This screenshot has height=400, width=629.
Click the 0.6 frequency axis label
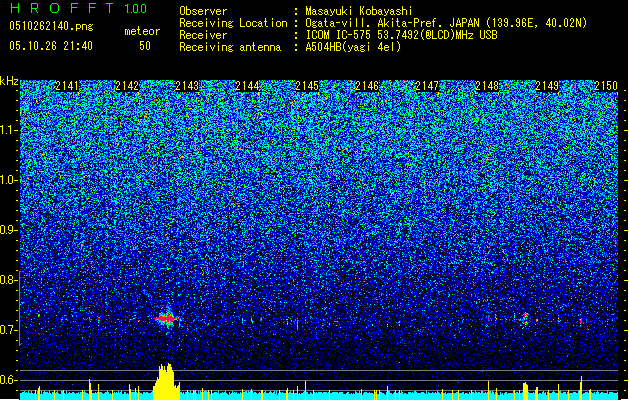click(7, 380)
